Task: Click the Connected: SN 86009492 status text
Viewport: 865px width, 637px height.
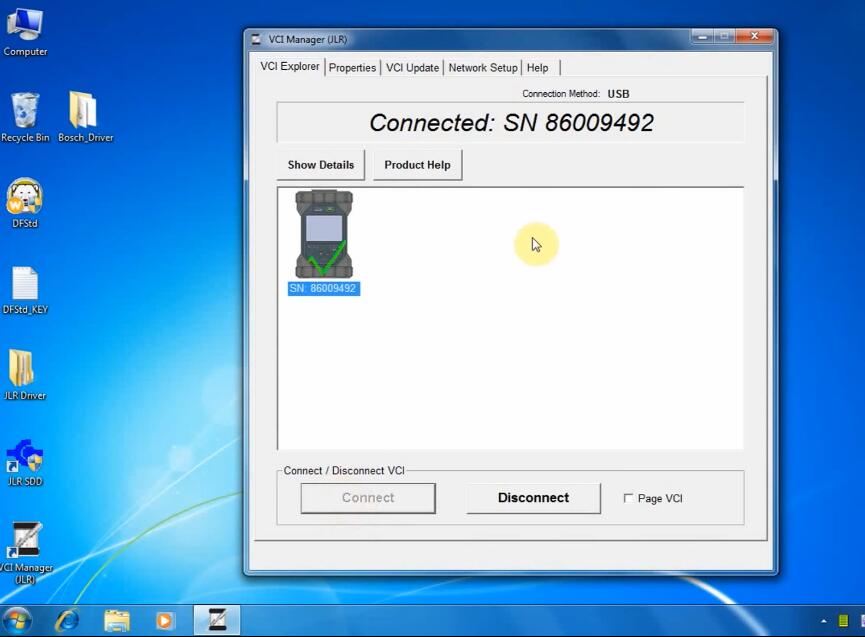Action: tap(511, 122)
